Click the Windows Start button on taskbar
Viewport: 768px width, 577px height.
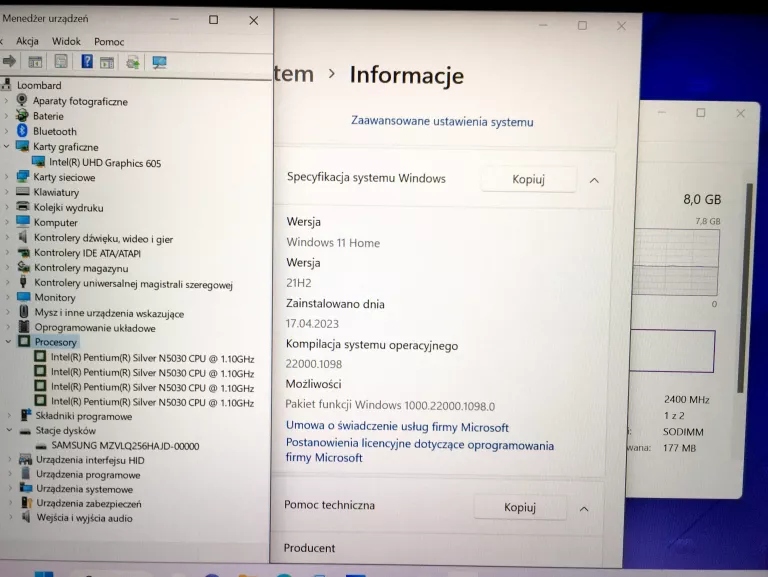(44, 574)
